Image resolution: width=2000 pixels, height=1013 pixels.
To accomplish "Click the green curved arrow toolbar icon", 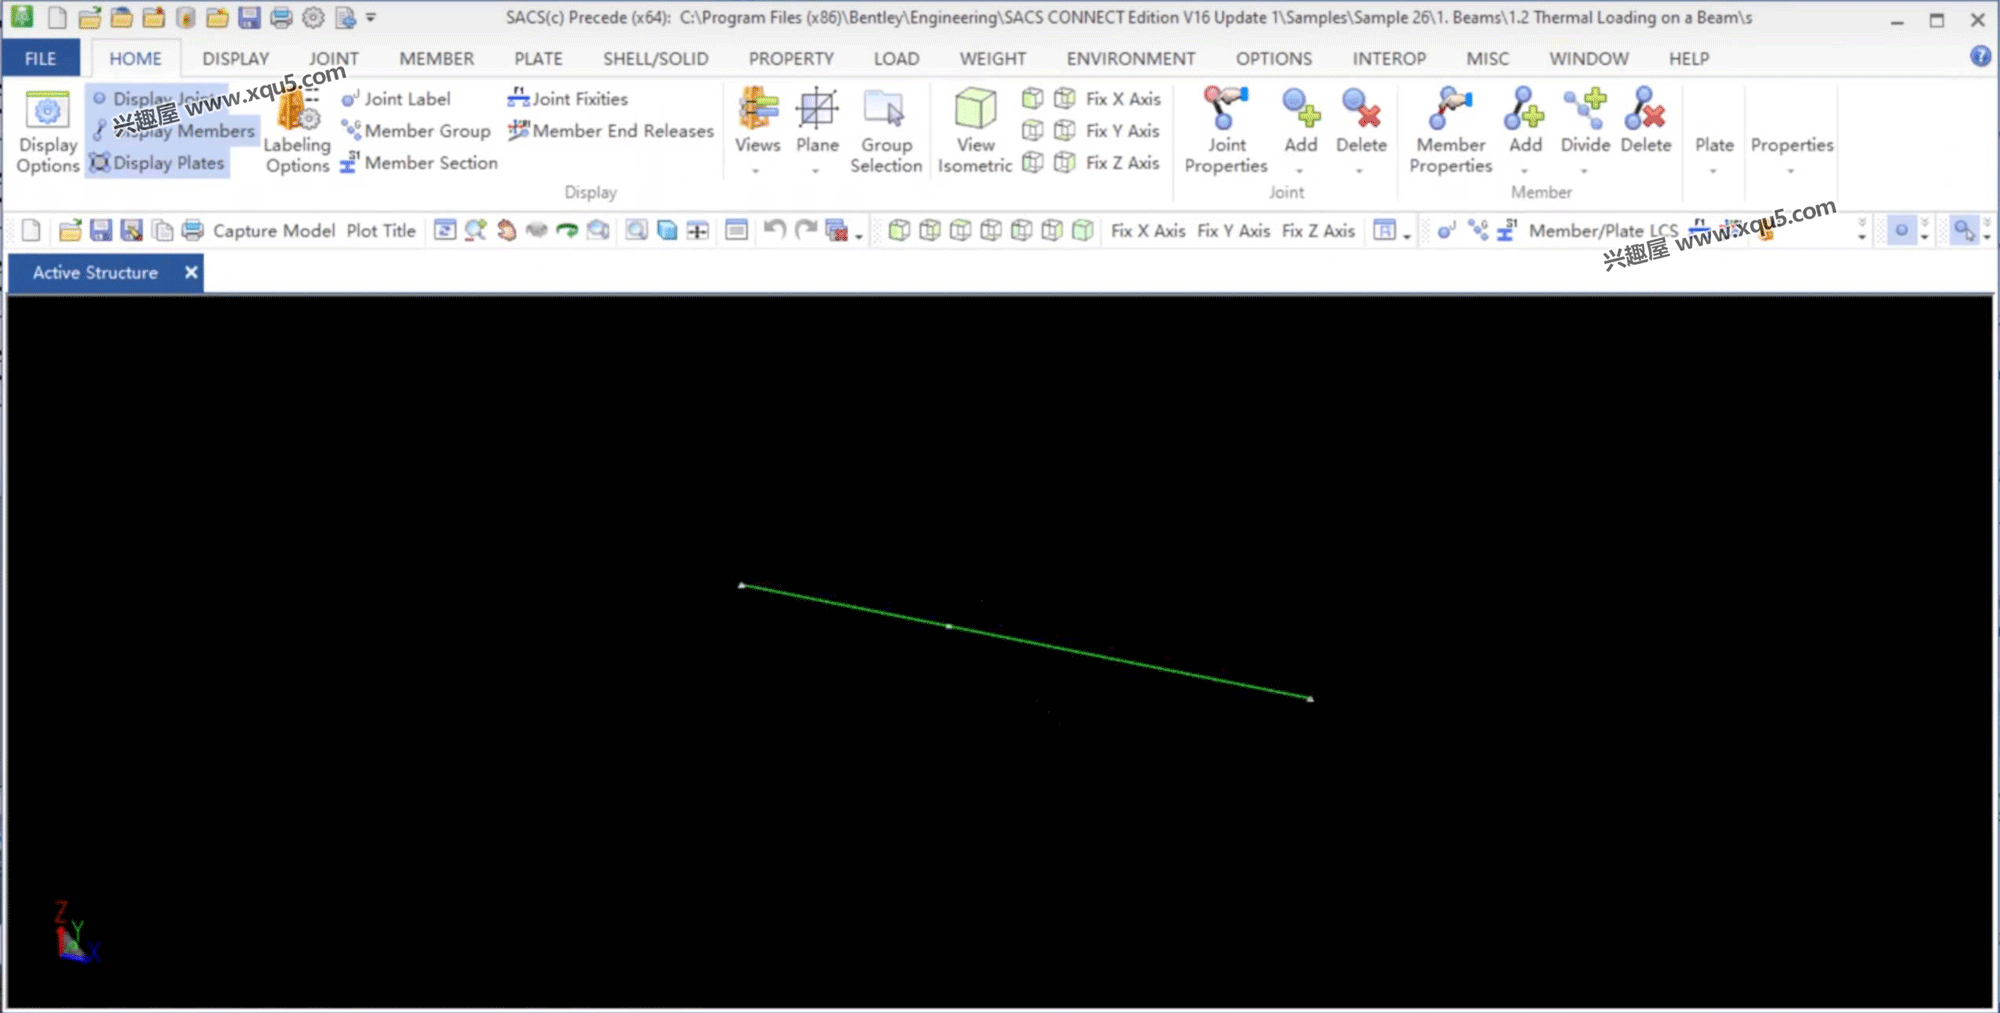I will pyautogui.click(x=567, y=231).
